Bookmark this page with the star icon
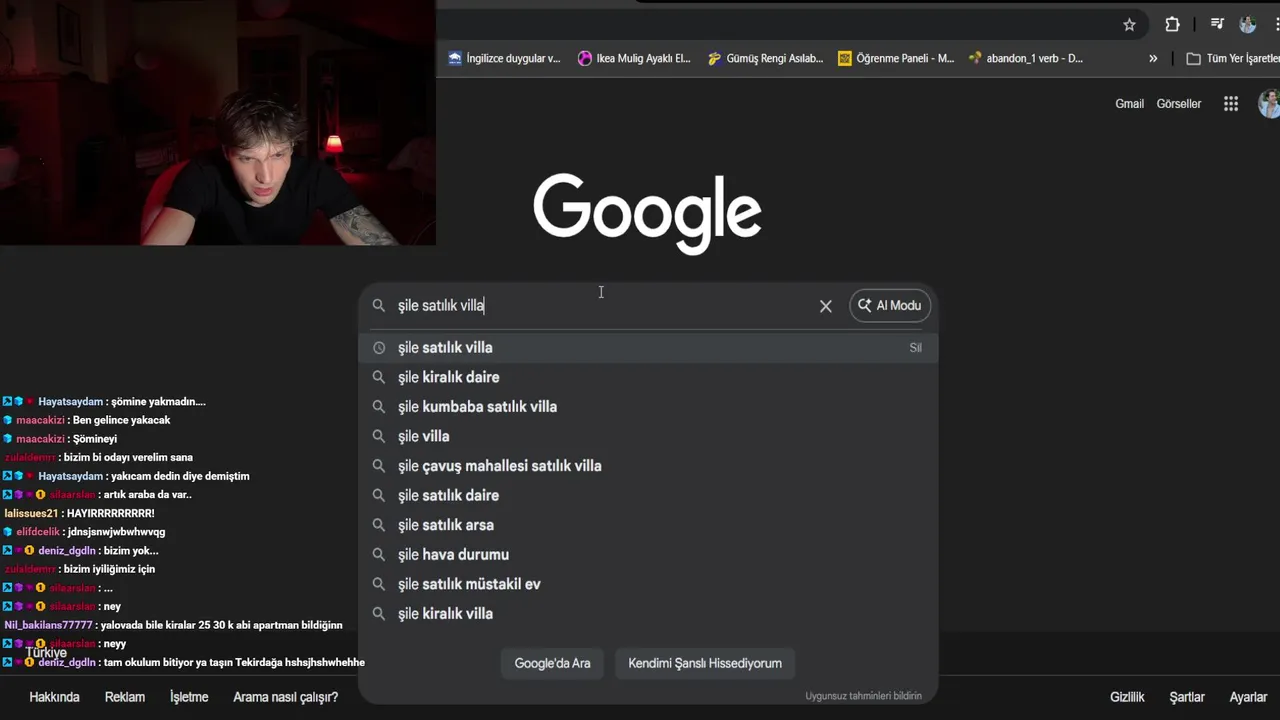The height and width of the screenshot is (720, 1280). 1129,25
